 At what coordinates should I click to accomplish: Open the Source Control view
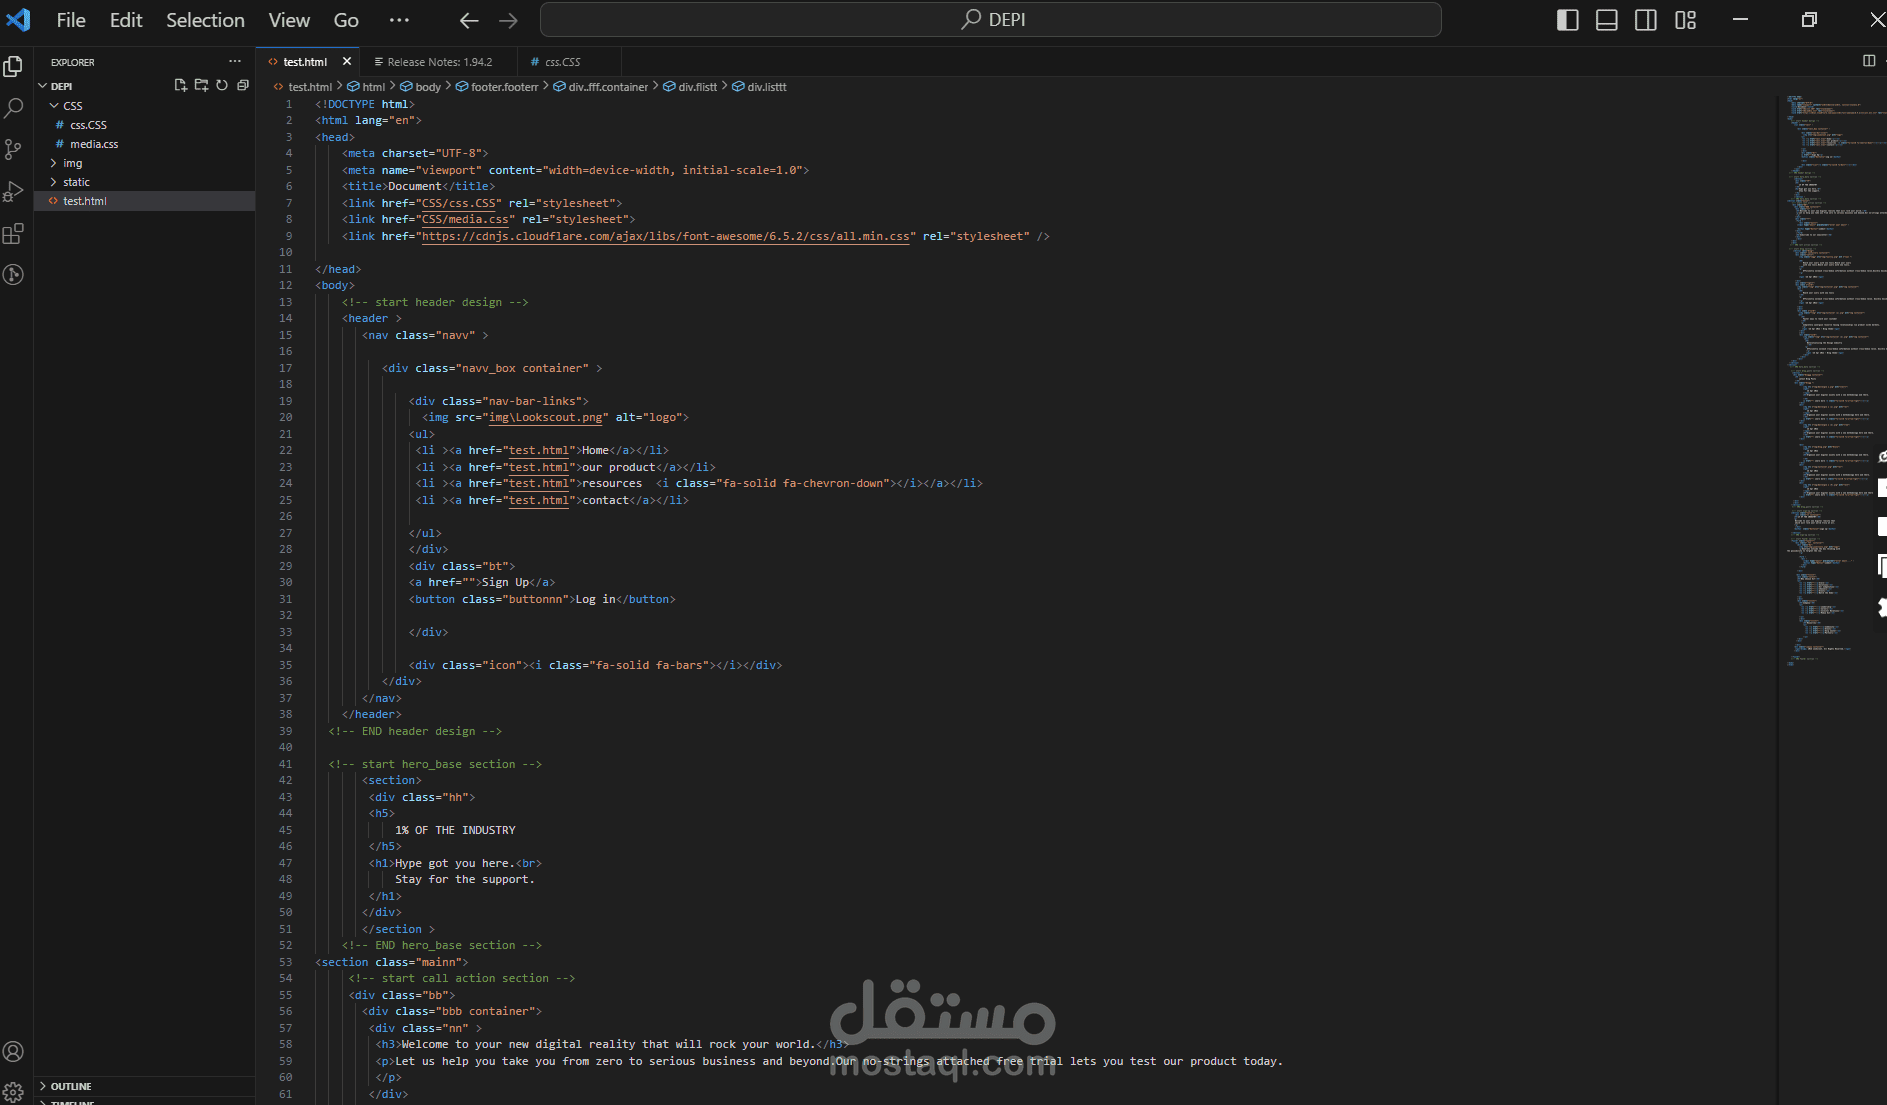pos(14,150)
